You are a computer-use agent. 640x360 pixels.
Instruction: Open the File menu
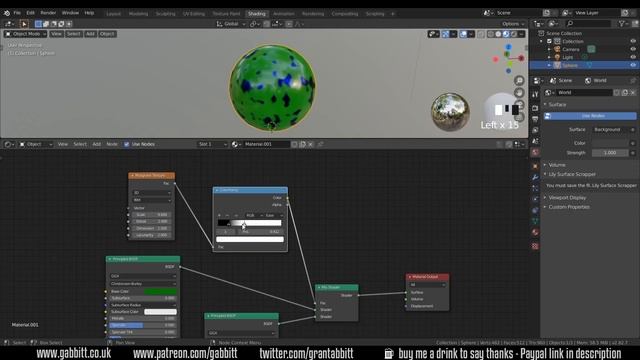(x=17, y=13)
